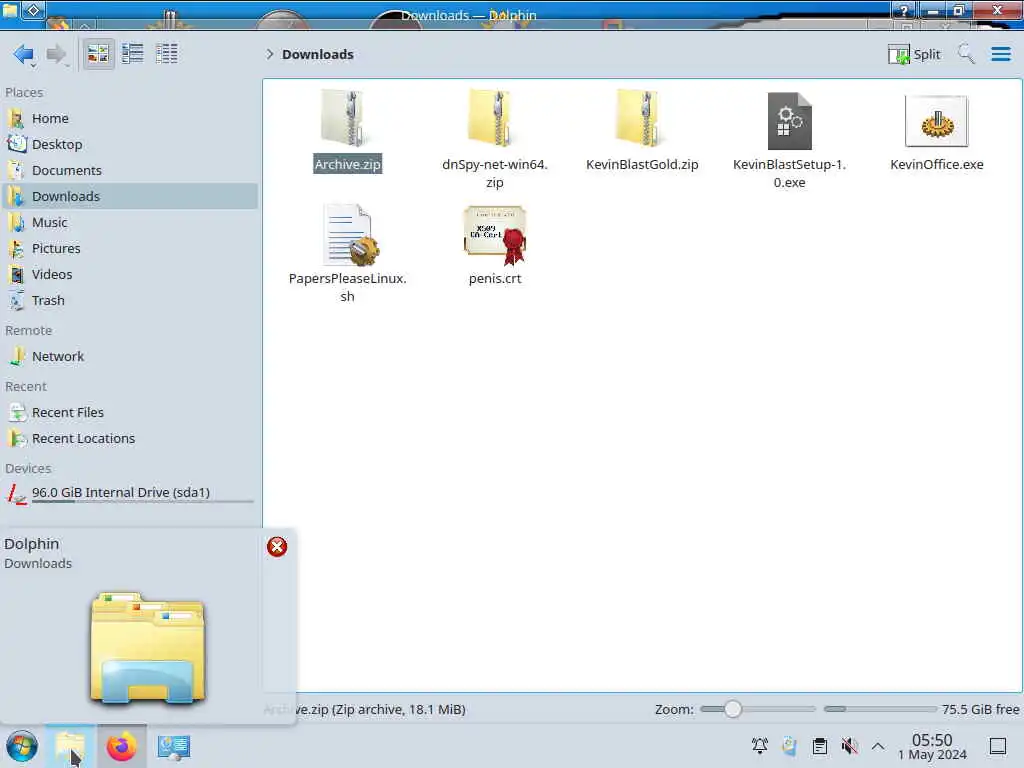The width and height of the screenshot is (1024, 768).
Task: Select the KevinBlastSetup-1.0.exe file icon
Action: [x=790, y=121]
